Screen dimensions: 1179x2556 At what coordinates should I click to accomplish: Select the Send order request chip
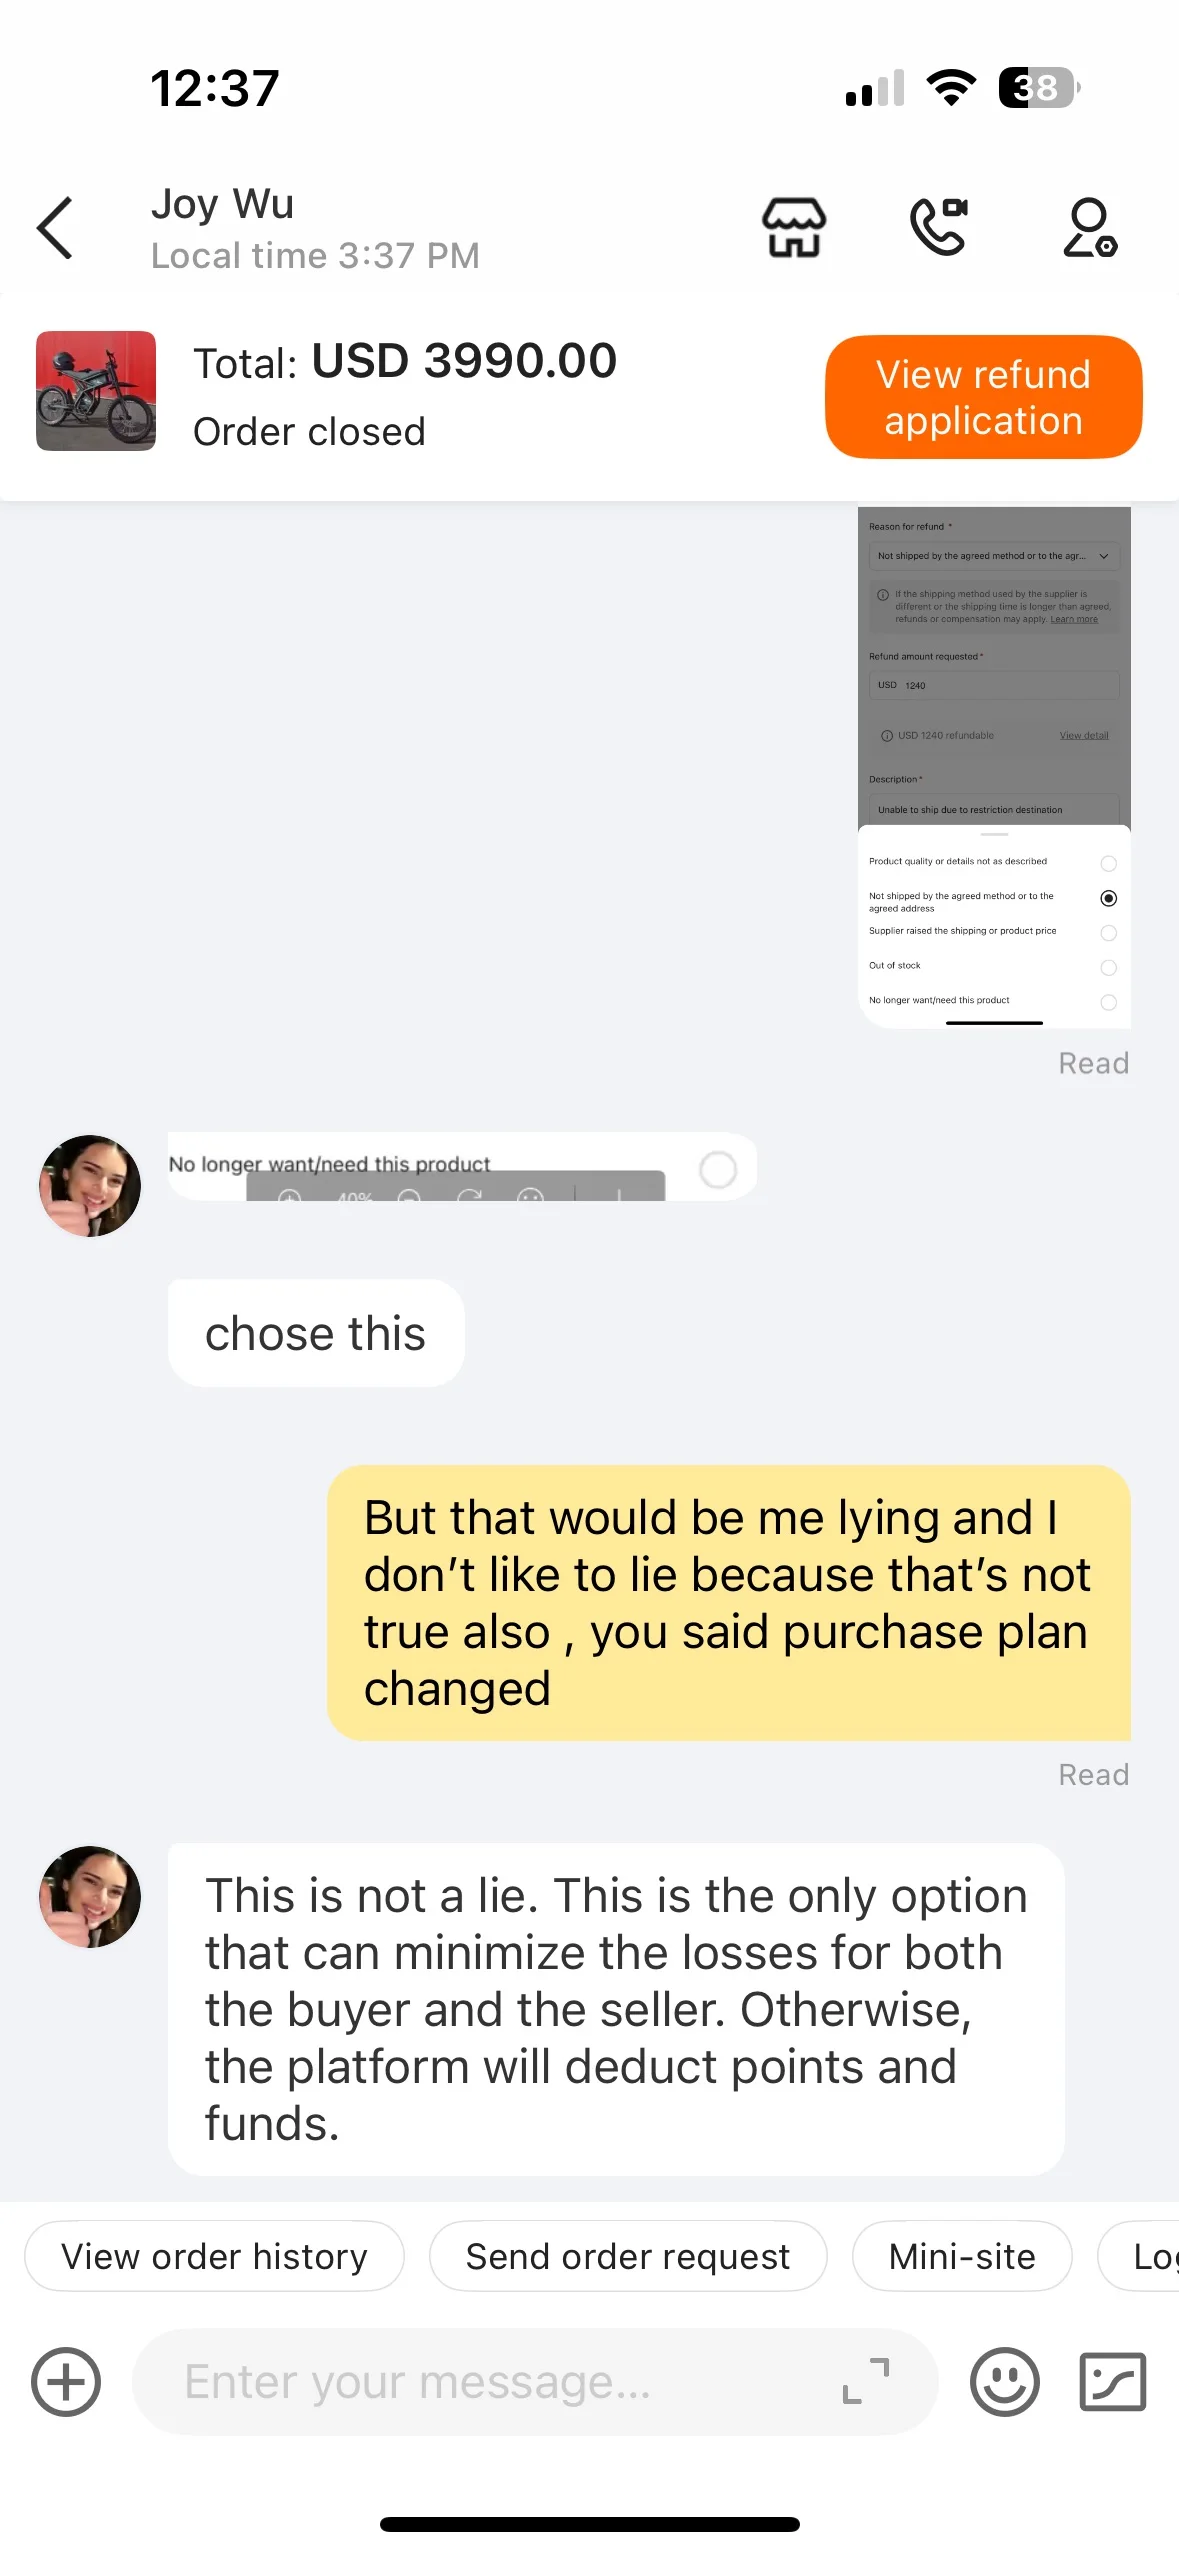628,2256
